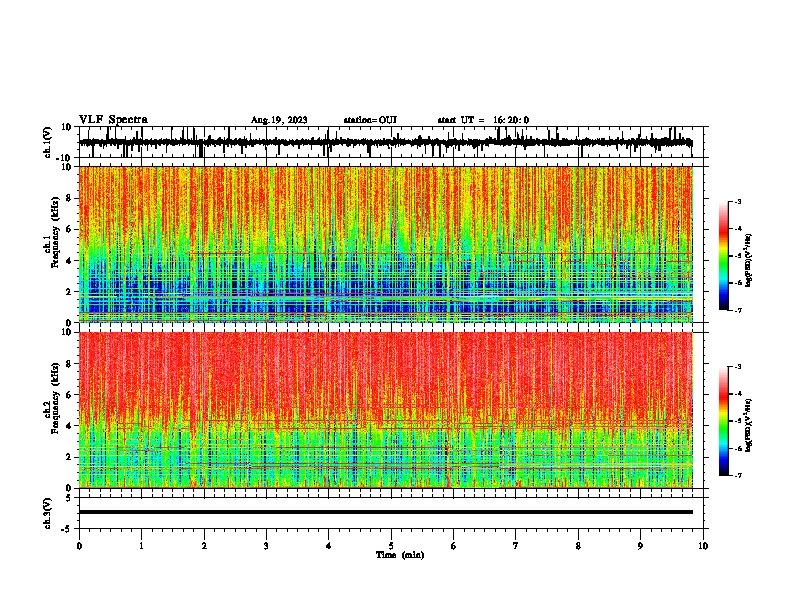The width and height of the screenshot is (792, 612).
Task: Click time axis tick label "1"
Action: (x=141, y=546)
